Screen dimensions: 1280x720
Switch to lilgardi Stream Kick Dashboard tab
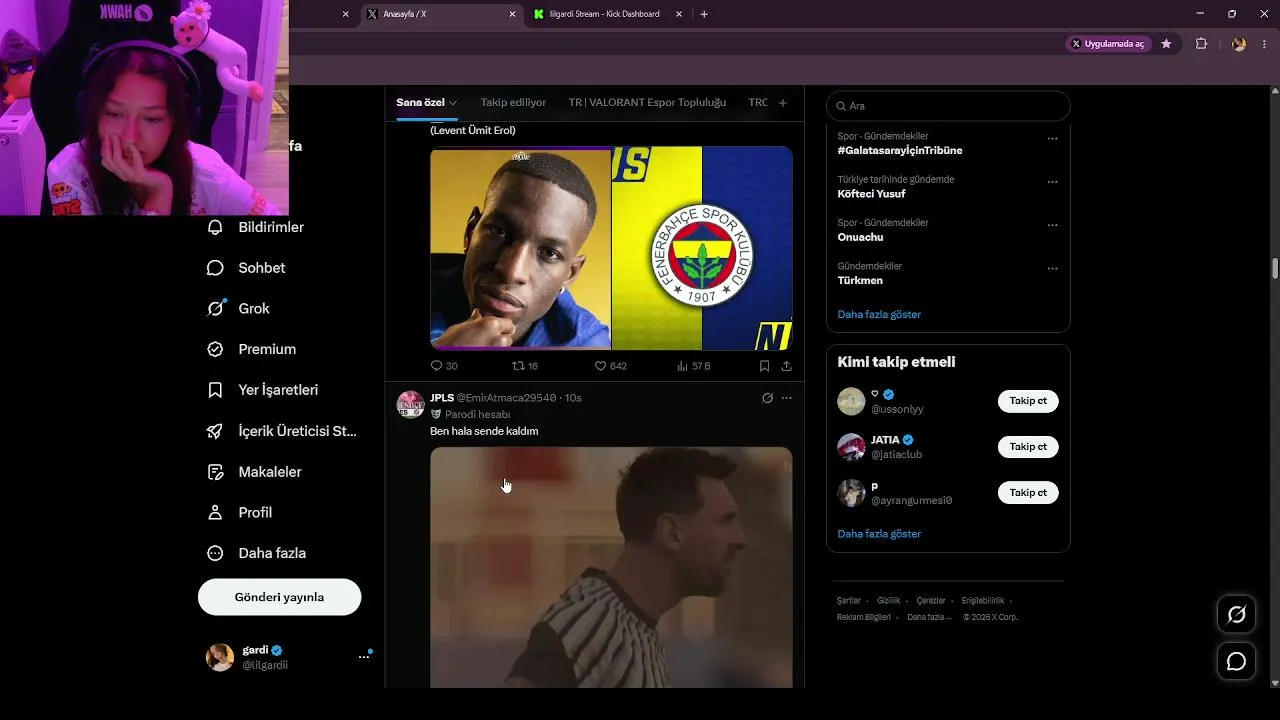coord(607,14)
